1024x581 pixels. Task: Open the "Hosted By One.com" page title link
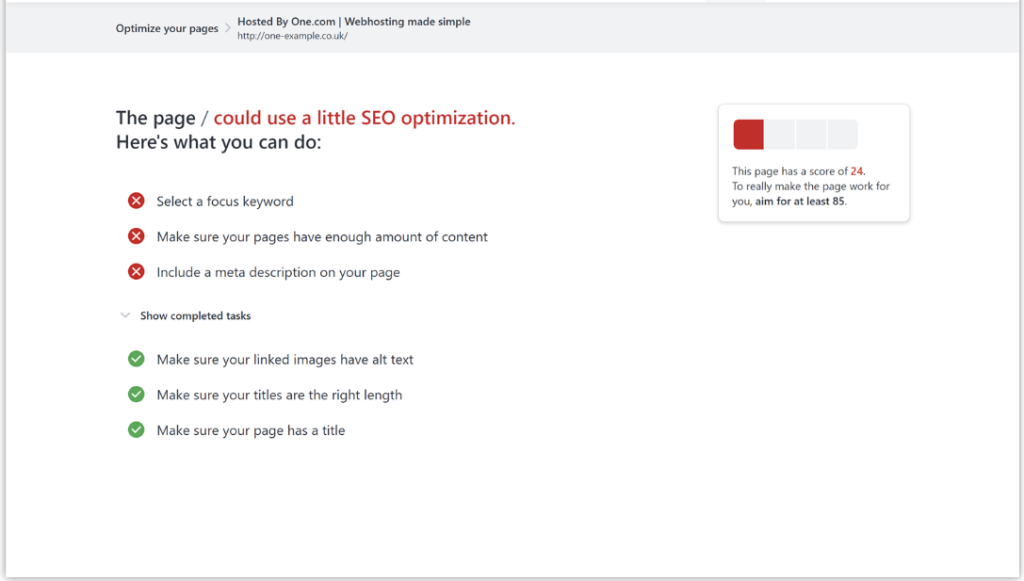coord(352,21)
